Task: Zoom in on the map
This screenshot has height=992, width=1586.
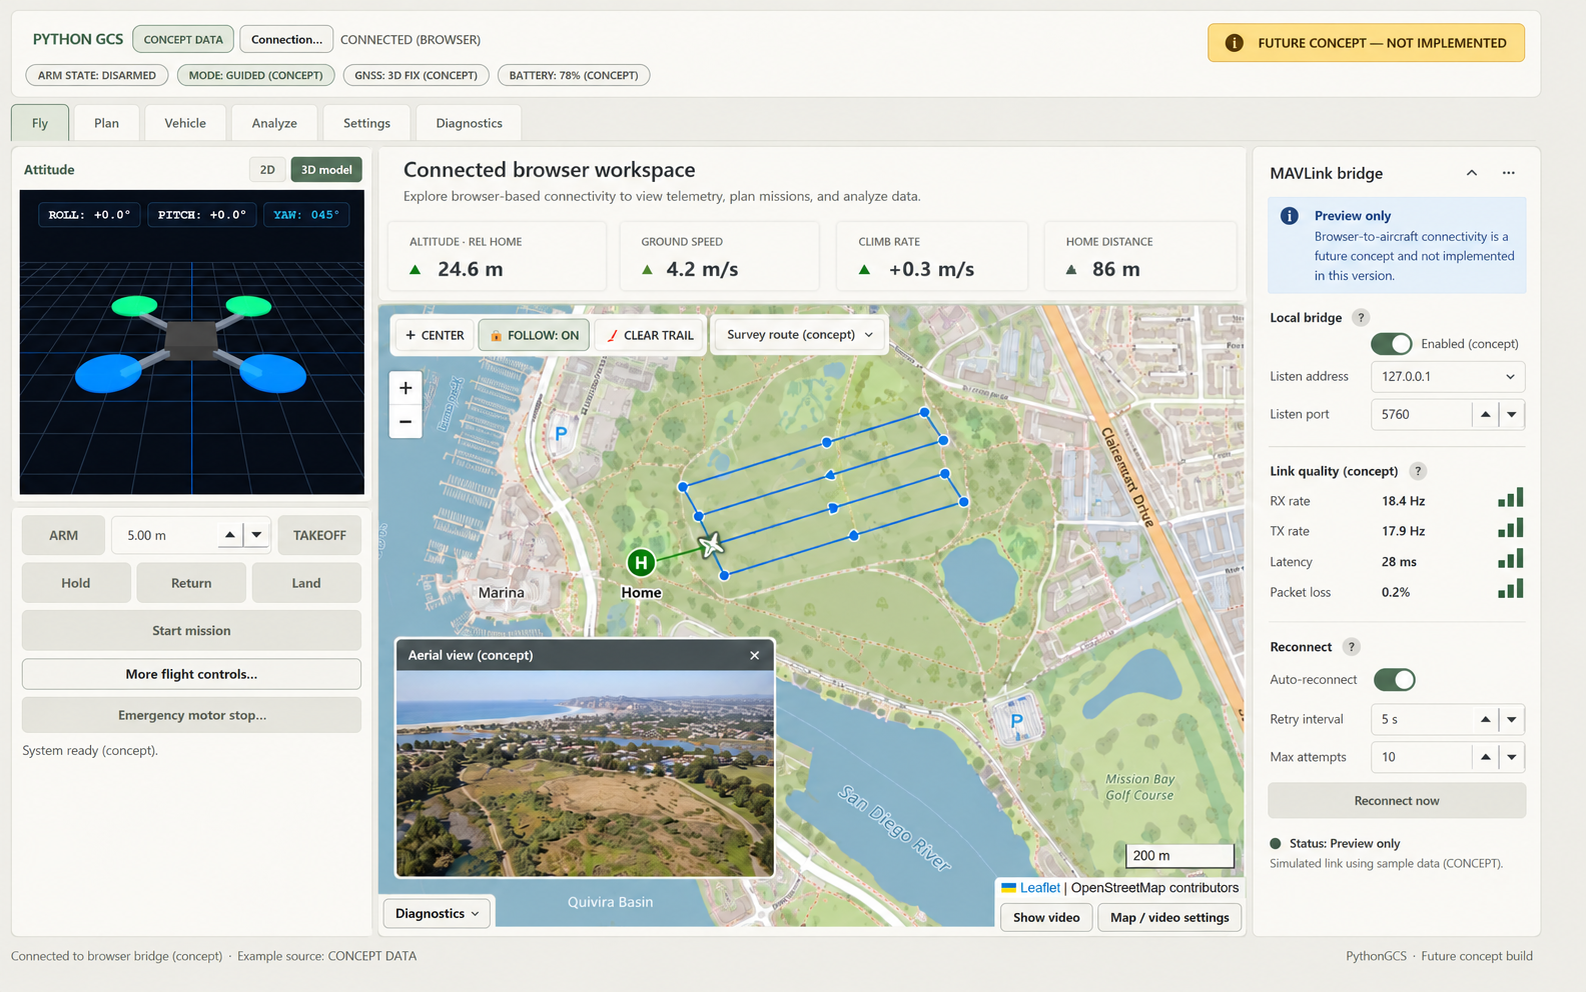Action: (x=405, y=388)
